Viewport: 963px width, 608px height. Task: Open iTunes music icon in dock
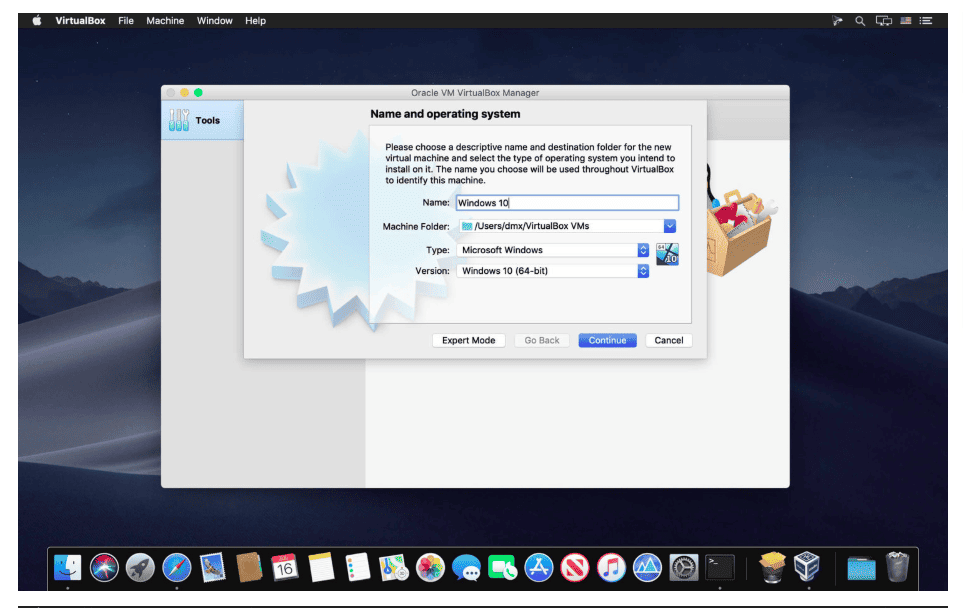[611, 567]
